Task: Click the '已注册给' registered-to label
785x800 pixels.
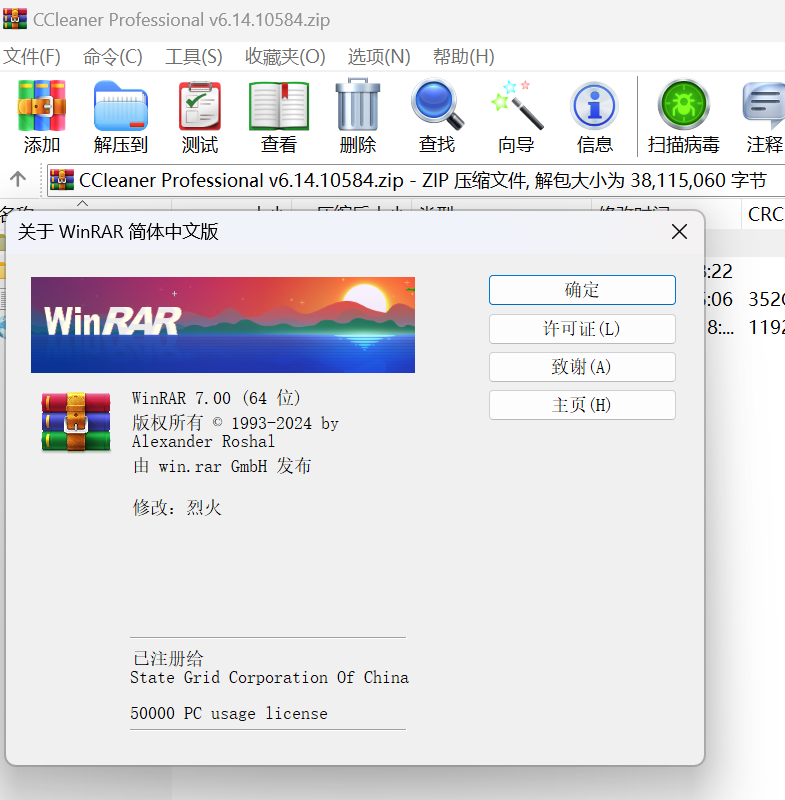Action: click(x=167, y=658)
